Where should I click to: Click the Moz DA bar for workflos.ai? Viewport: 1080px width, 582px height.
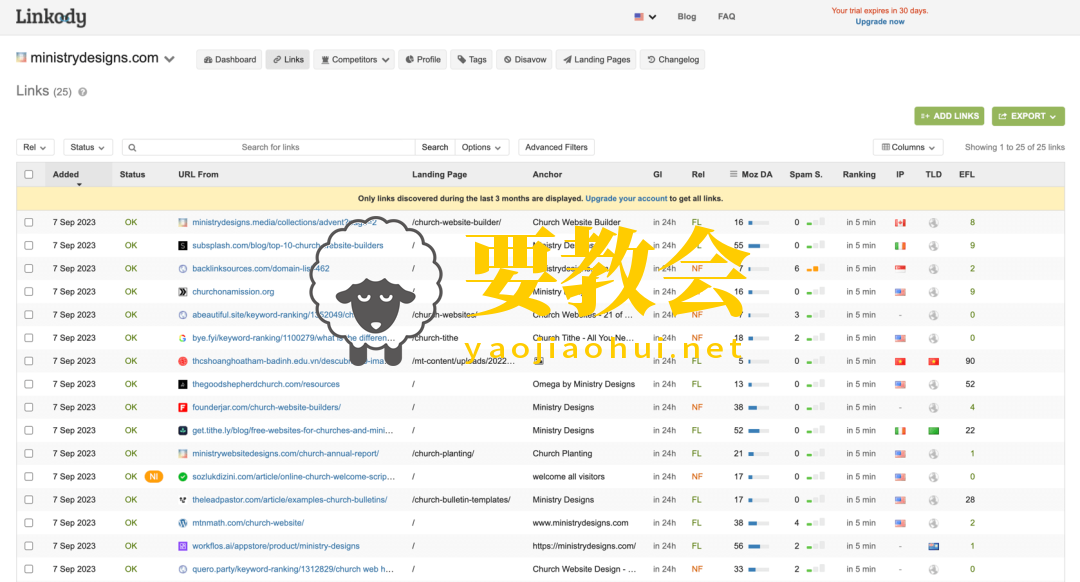[758, 546]
